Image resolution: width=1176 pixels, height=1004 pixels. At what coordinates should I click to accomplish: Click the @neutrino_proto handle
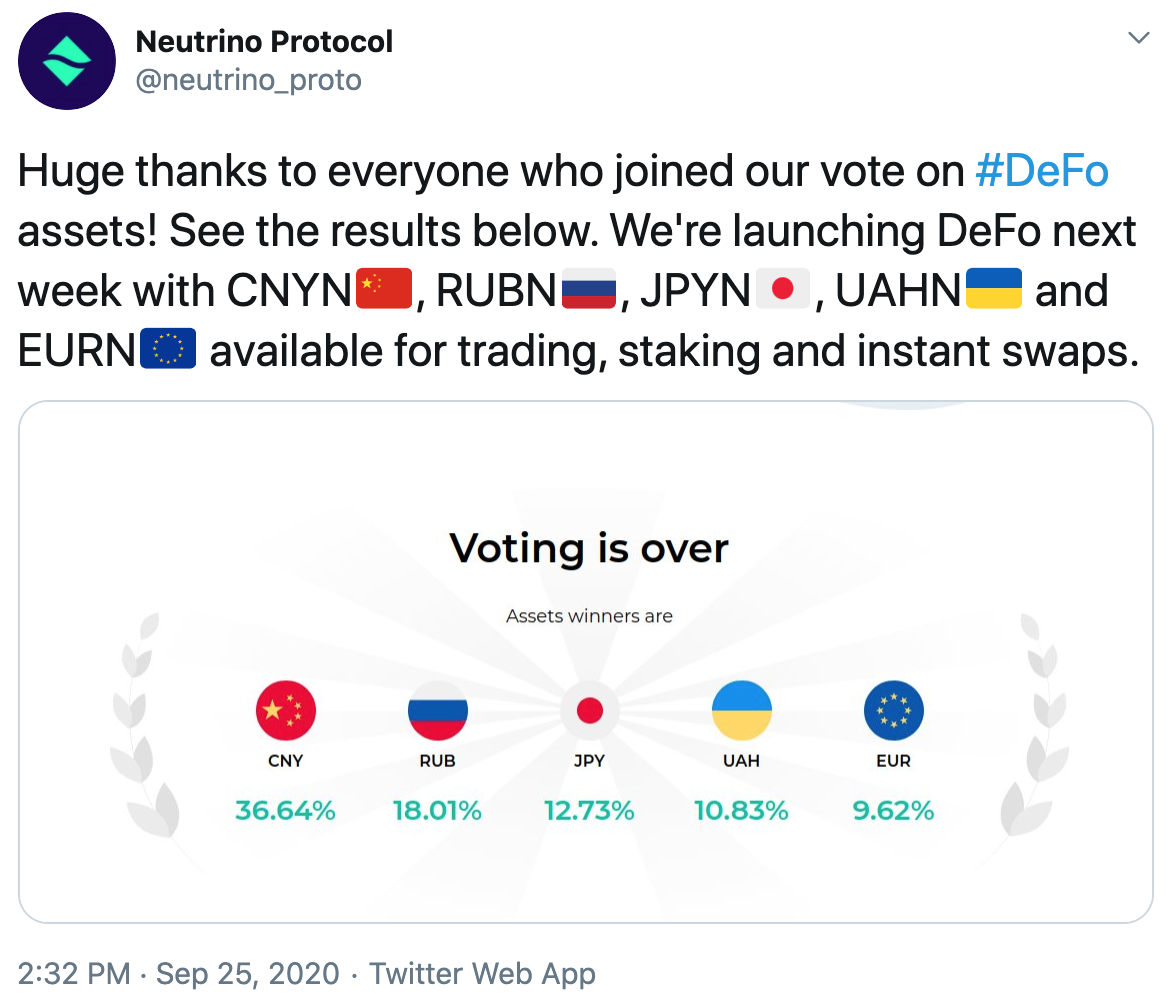(x=248, y=80)
